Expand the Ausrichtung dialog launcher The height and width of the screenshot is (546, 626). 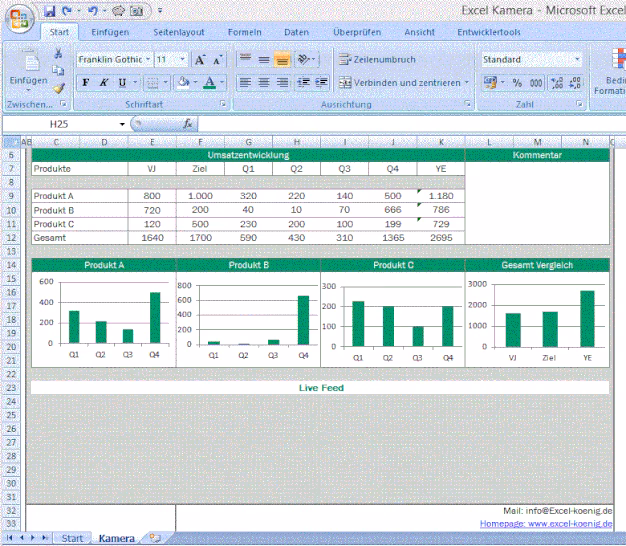point(467,104)
